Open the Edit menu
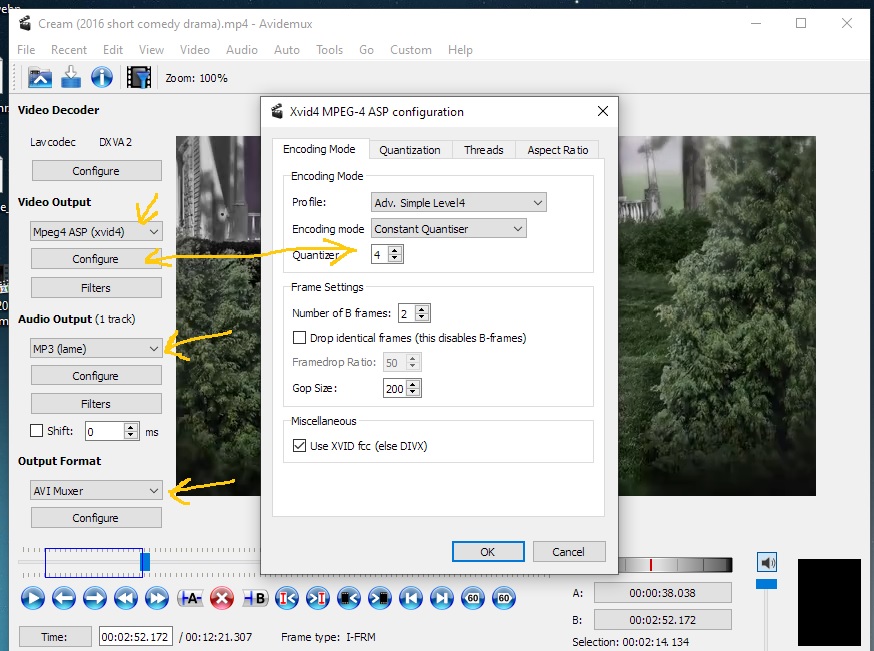This screenshot has height=651, width=874. tap(113, 50)
